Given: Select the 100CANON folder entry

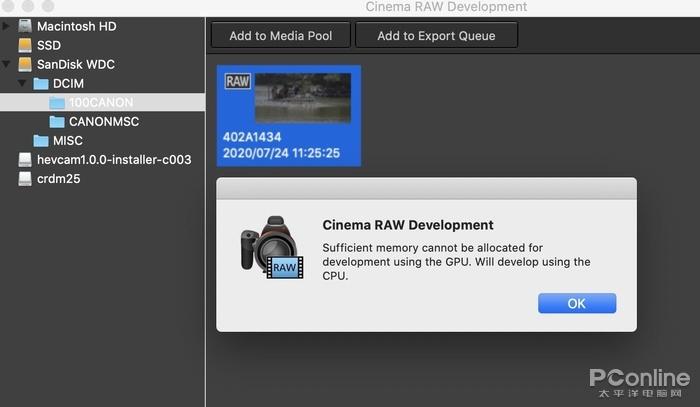Looking at the screenshot, I should tap(103, 102).
